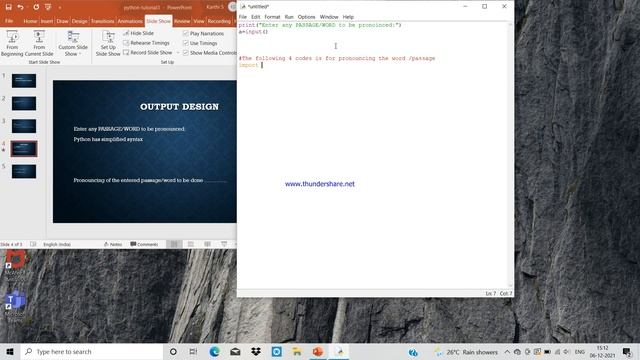Click Start From Beginning quick access icon

click(48, 7)
